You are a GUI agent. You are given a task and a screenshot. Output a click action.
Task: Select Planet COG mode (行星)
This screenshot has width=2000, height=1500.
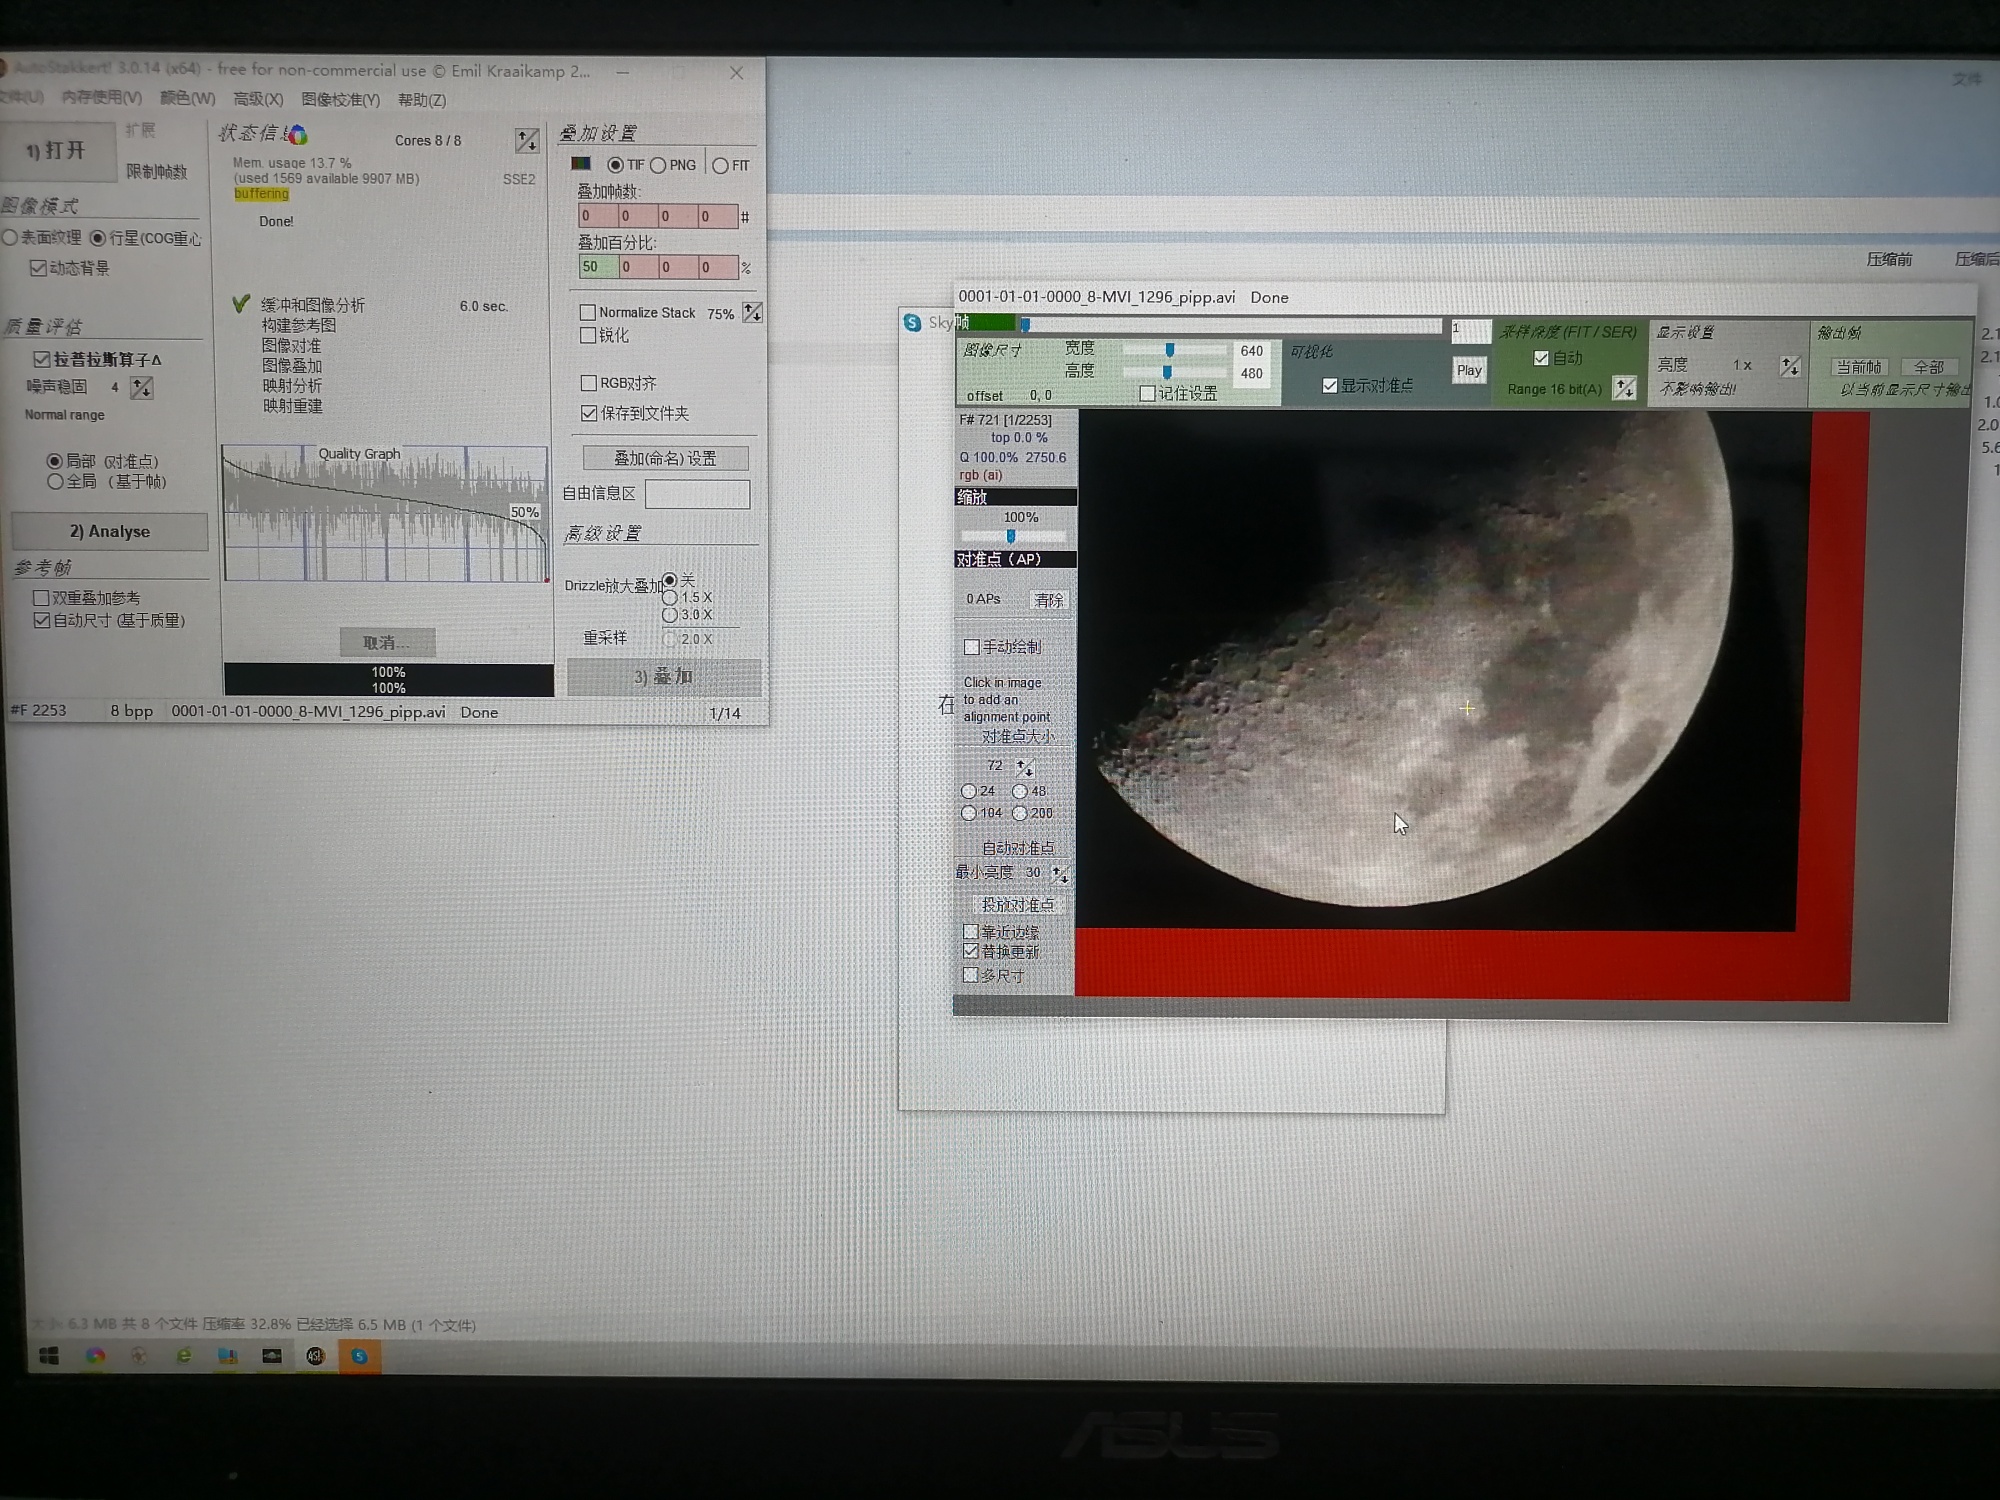point(98,238)
